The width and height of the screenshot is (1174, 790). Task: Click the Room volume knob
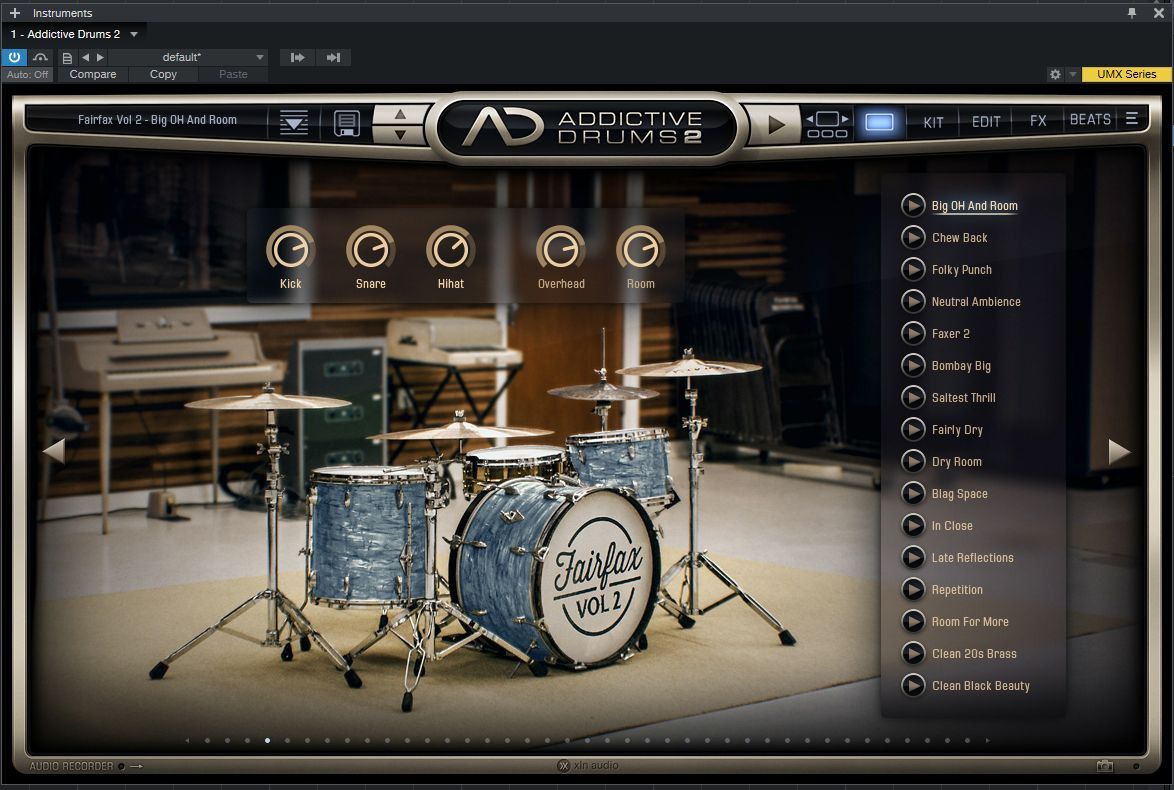point(640,249)
